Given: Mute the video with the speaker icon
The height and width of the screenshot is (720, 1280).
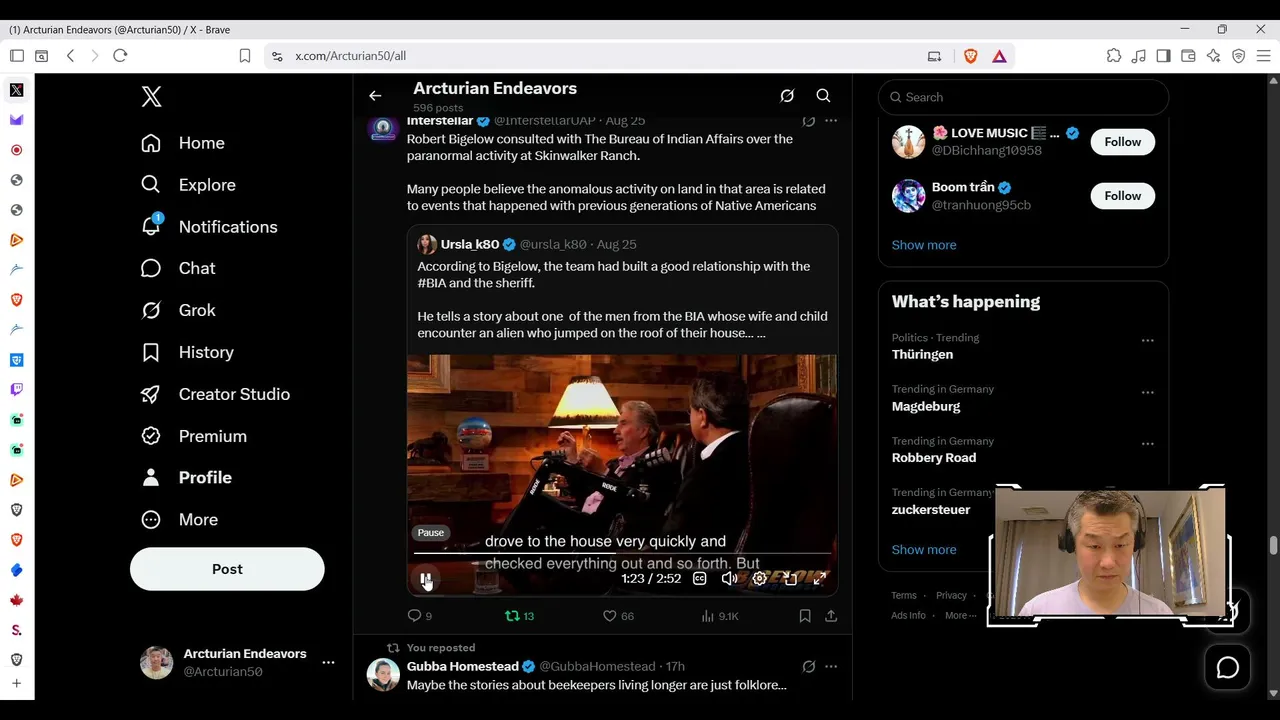Looking at the screenshot, I should [730, 578].
